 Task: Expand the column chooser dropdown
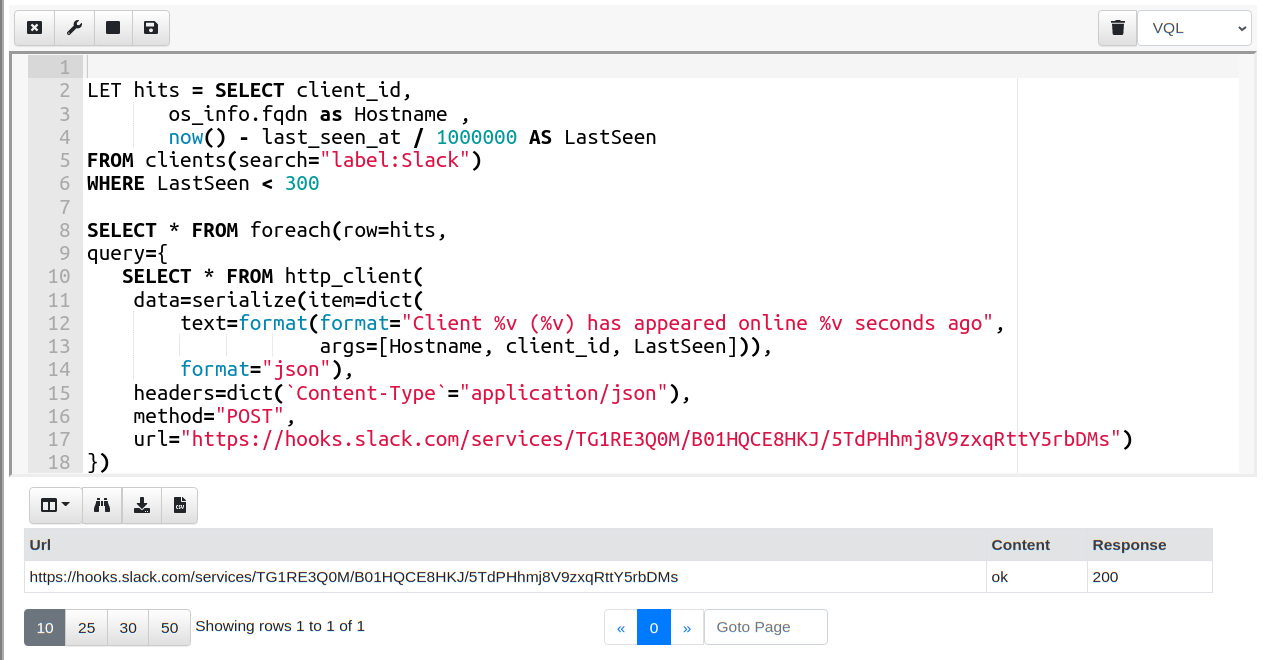(x=55, y=506)
